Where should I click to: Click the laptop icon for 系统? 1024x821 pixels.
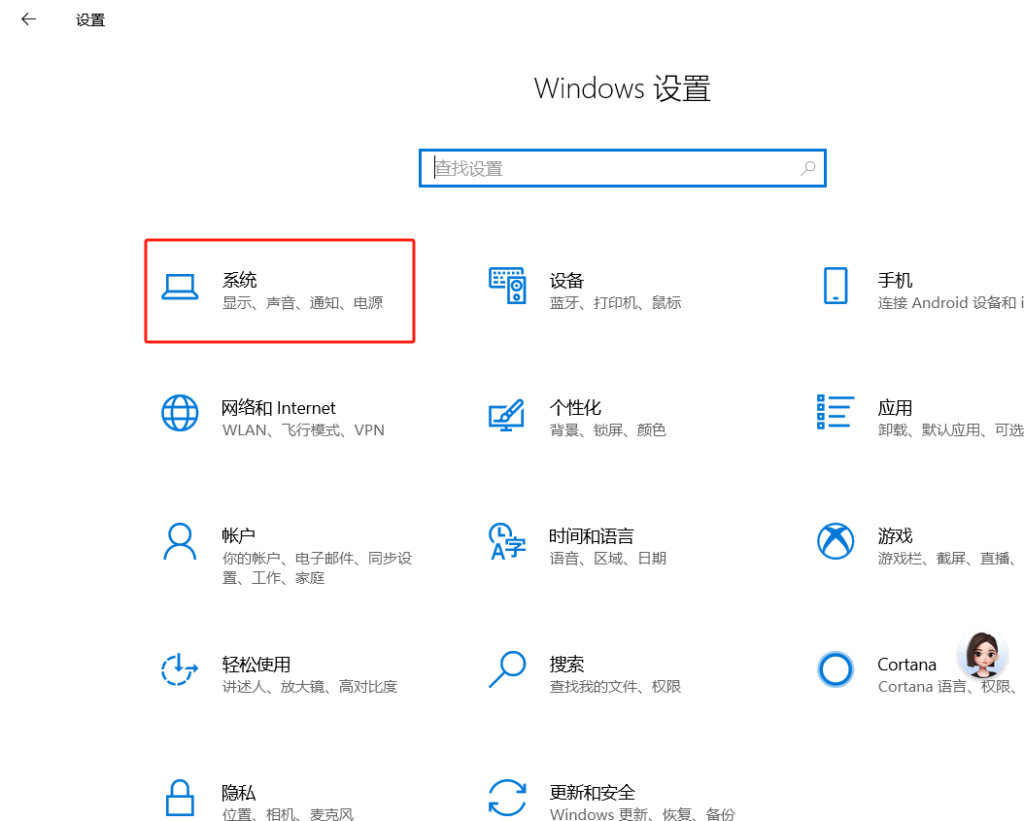(180, 287)
